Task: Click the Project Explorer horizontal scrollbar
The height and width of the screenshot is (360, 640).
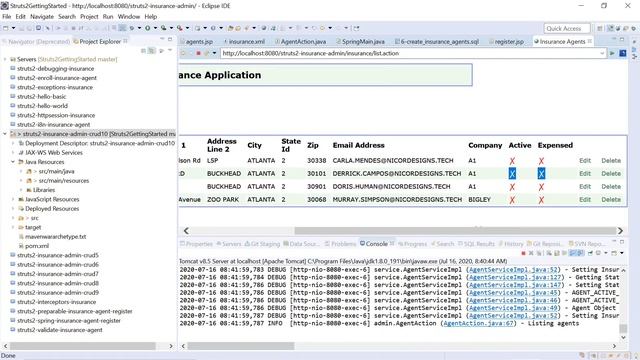Action: point(82,346)
